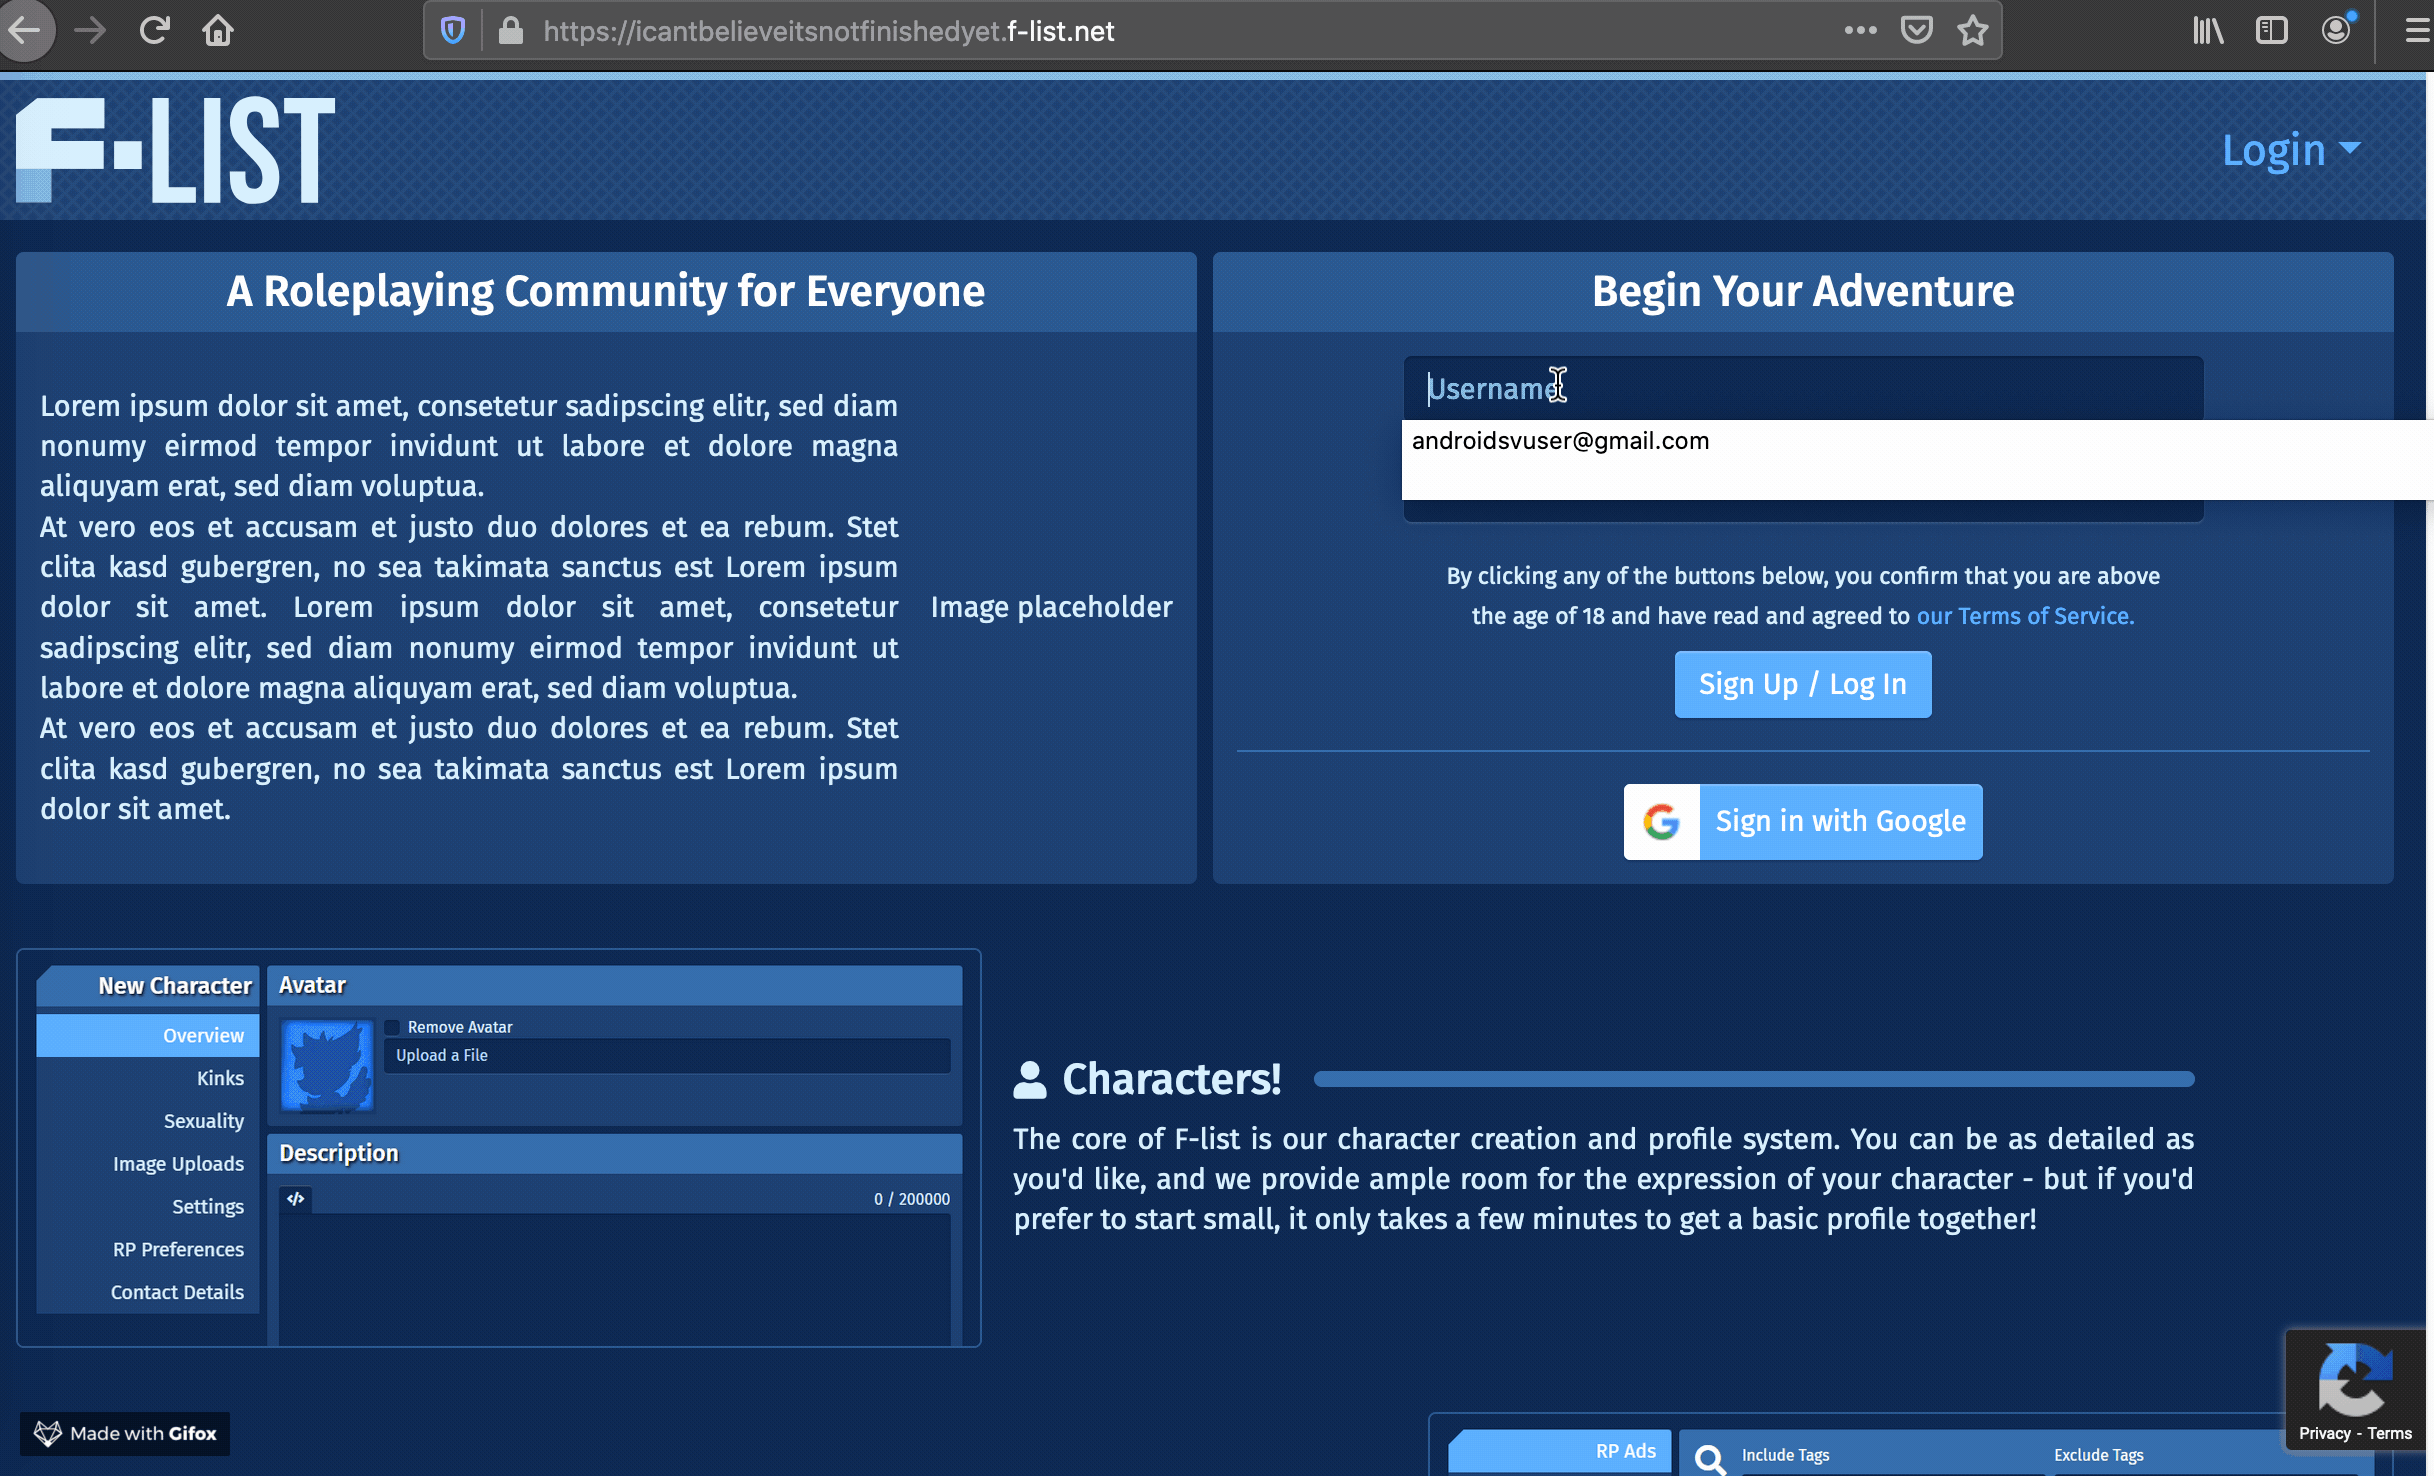Screen dimensions: 2434x1476
Task: Open the Firefox library icon
Action: point(2208,31)
